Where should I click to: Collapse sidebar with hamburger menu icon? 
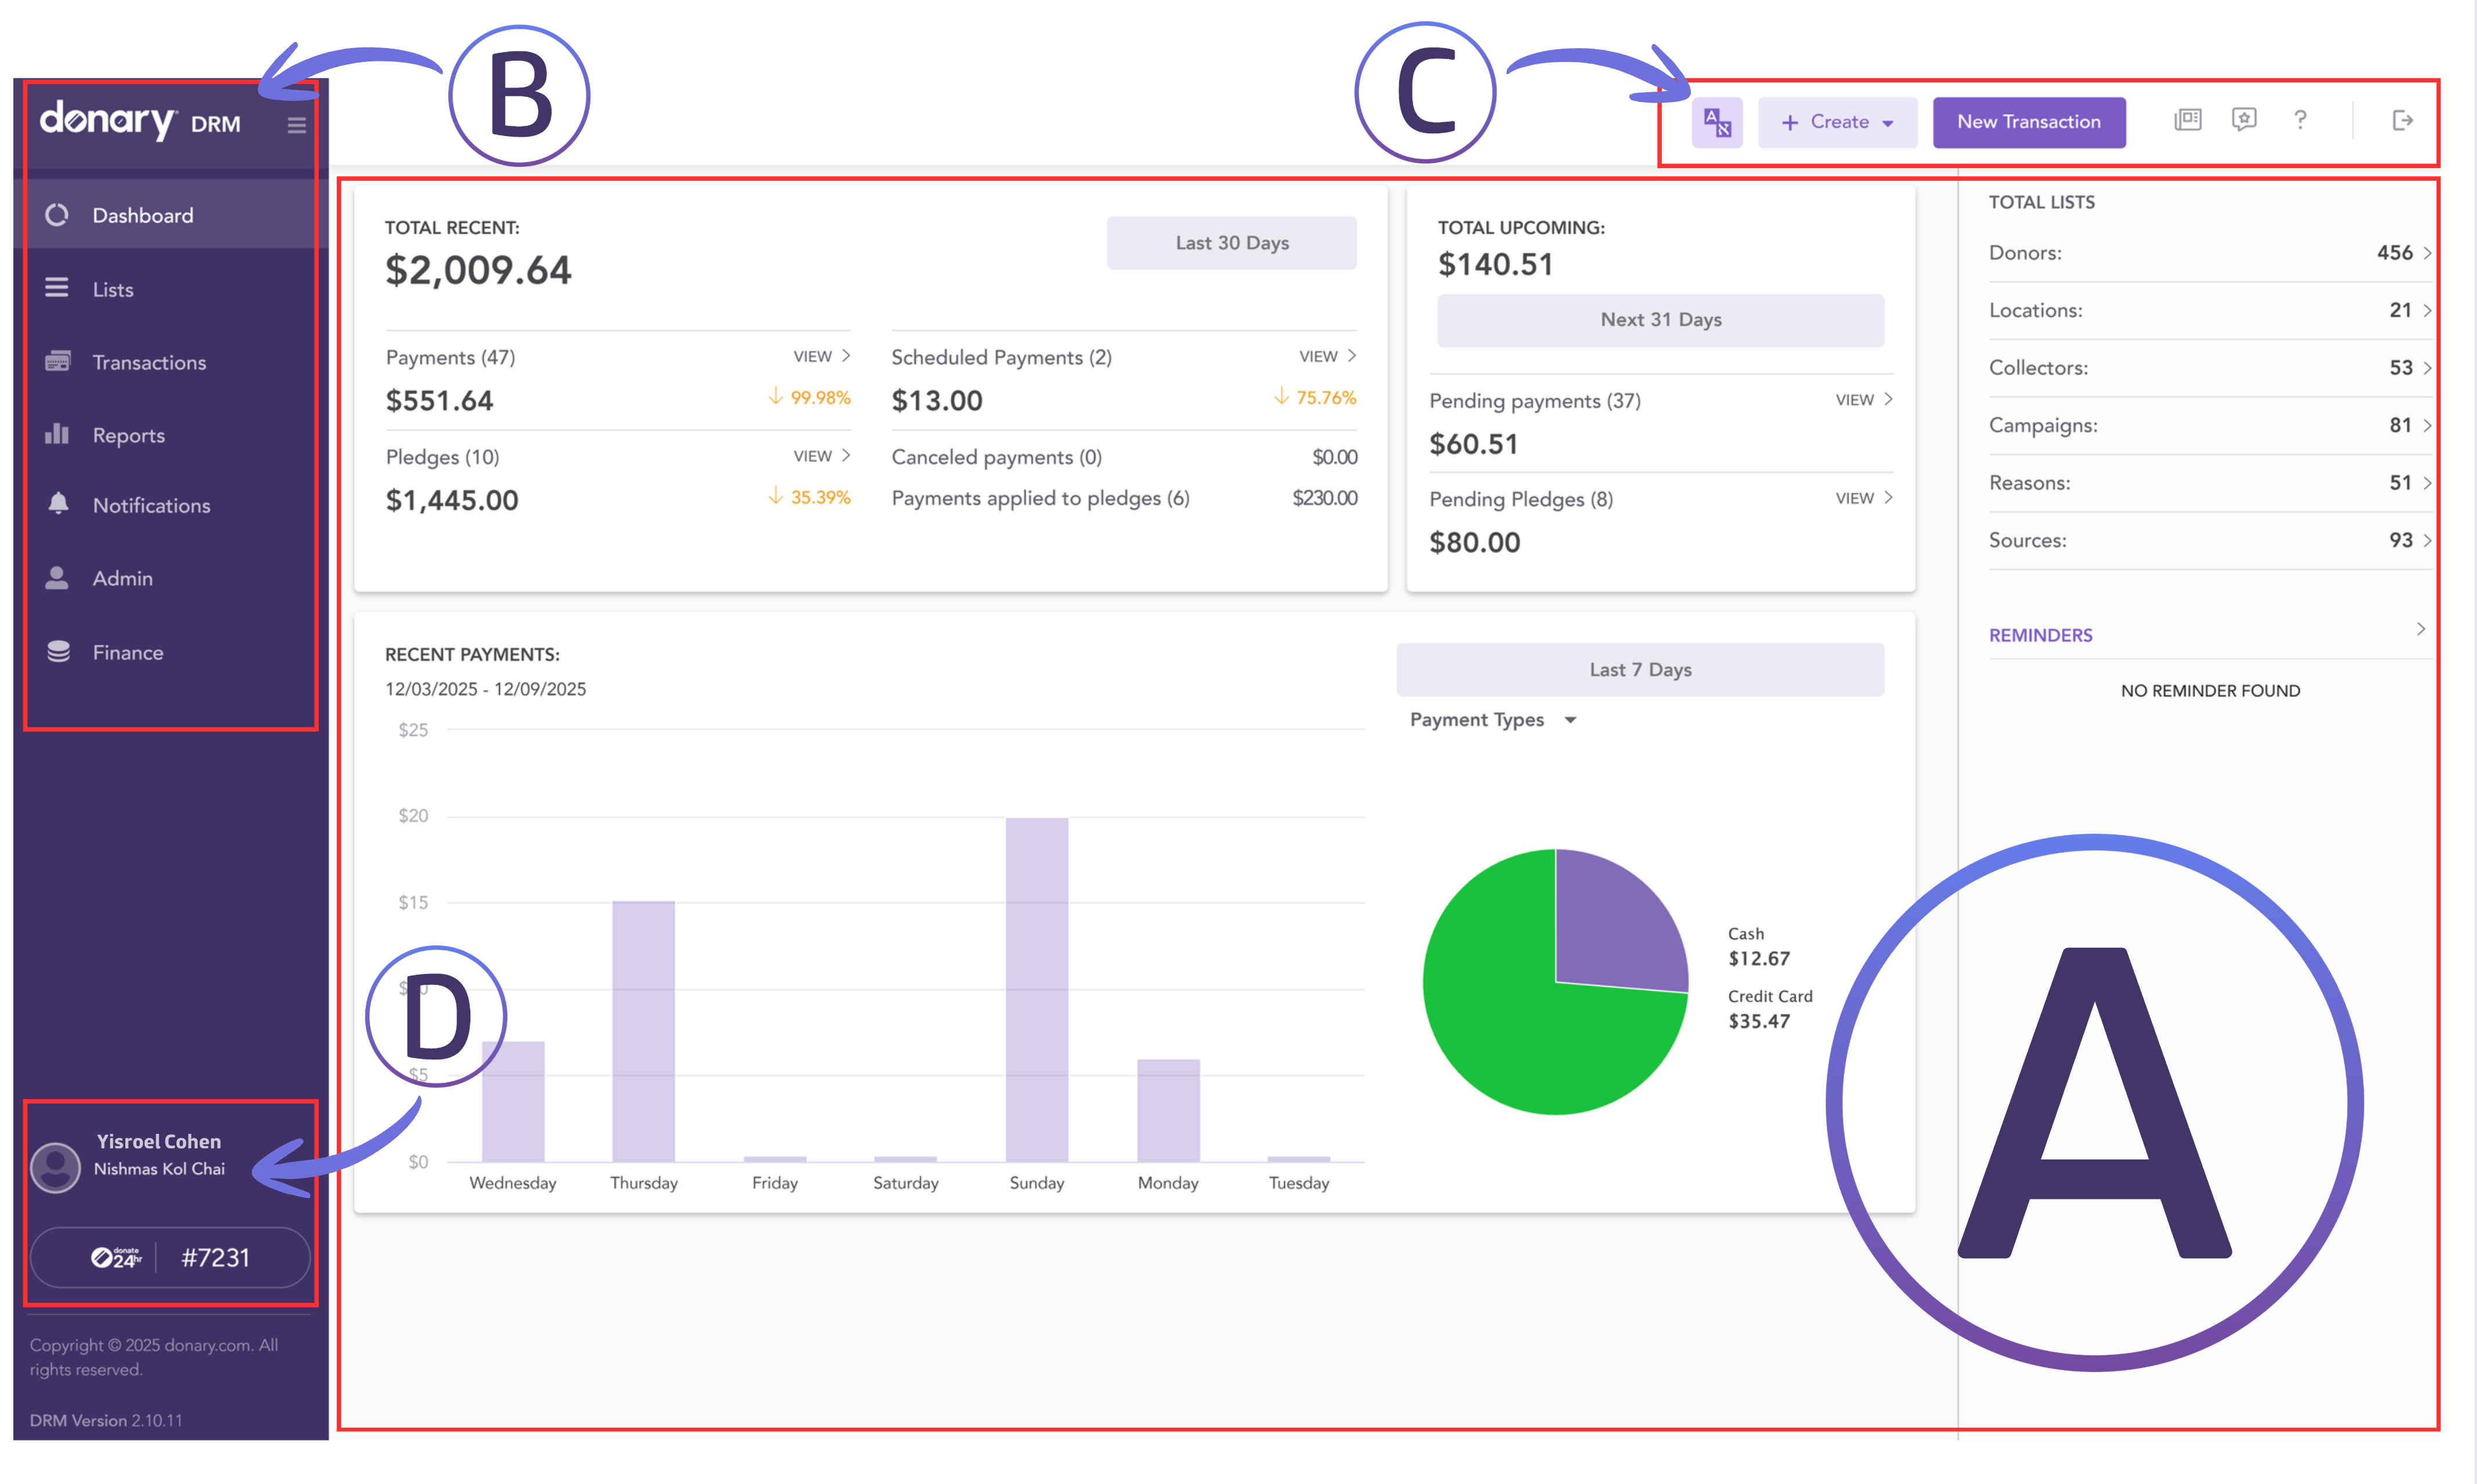coord(296,125)
